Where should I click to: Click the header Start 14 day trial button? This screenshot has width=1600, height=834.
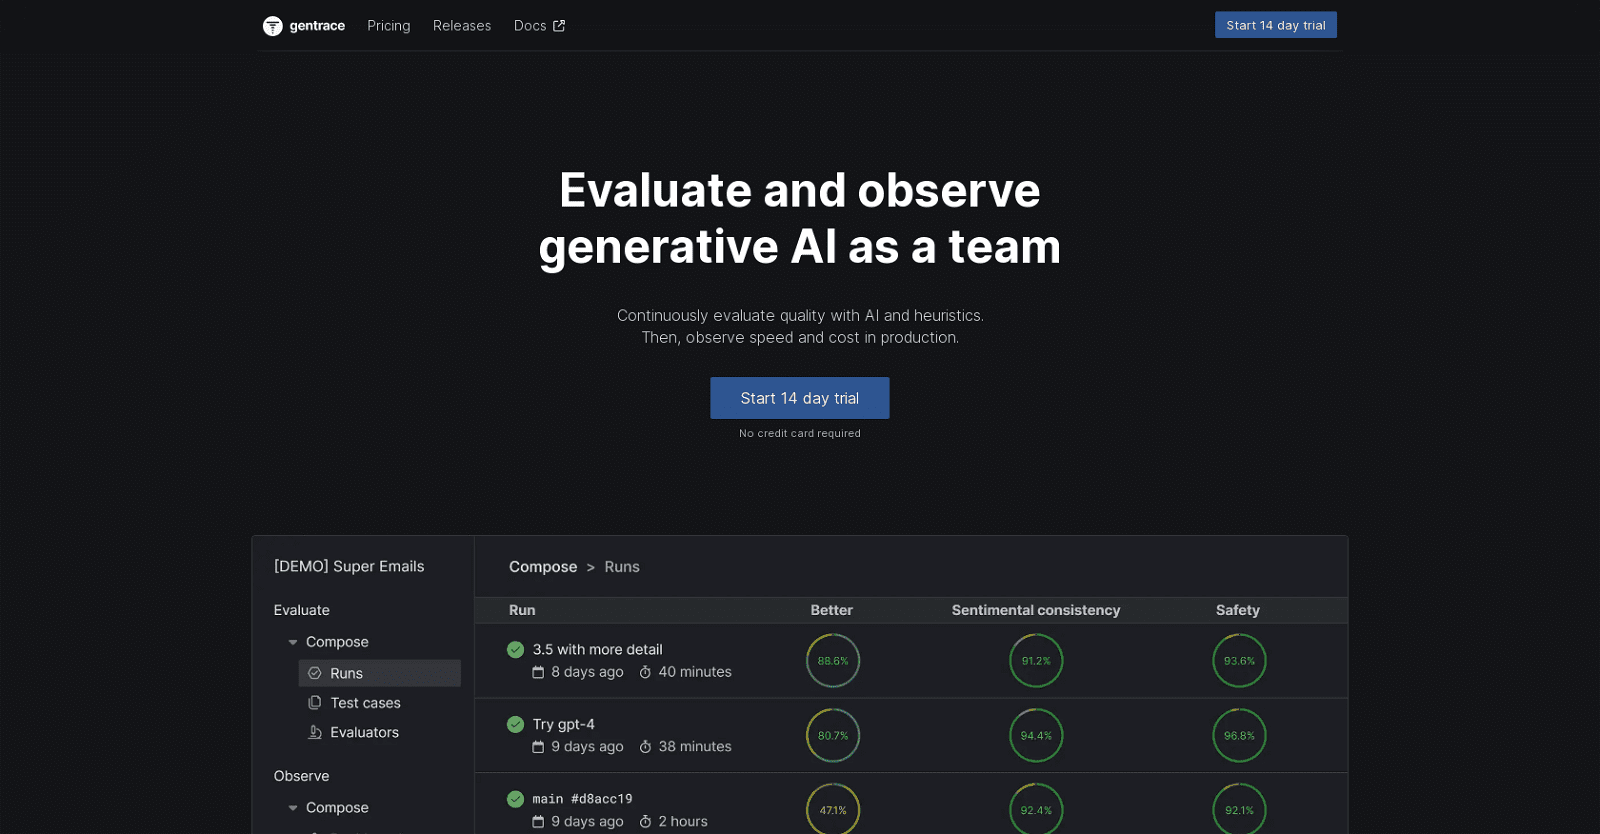click(1275, 25)
